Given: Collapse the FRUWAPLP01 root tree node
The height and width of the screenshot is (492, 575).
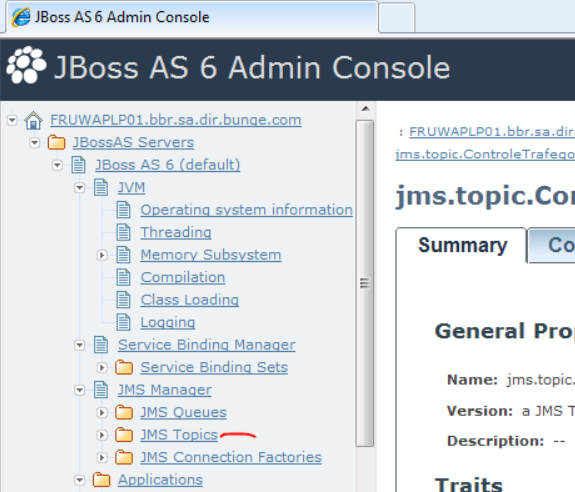Looking at the screenshot, I should [x=12, y=120].
